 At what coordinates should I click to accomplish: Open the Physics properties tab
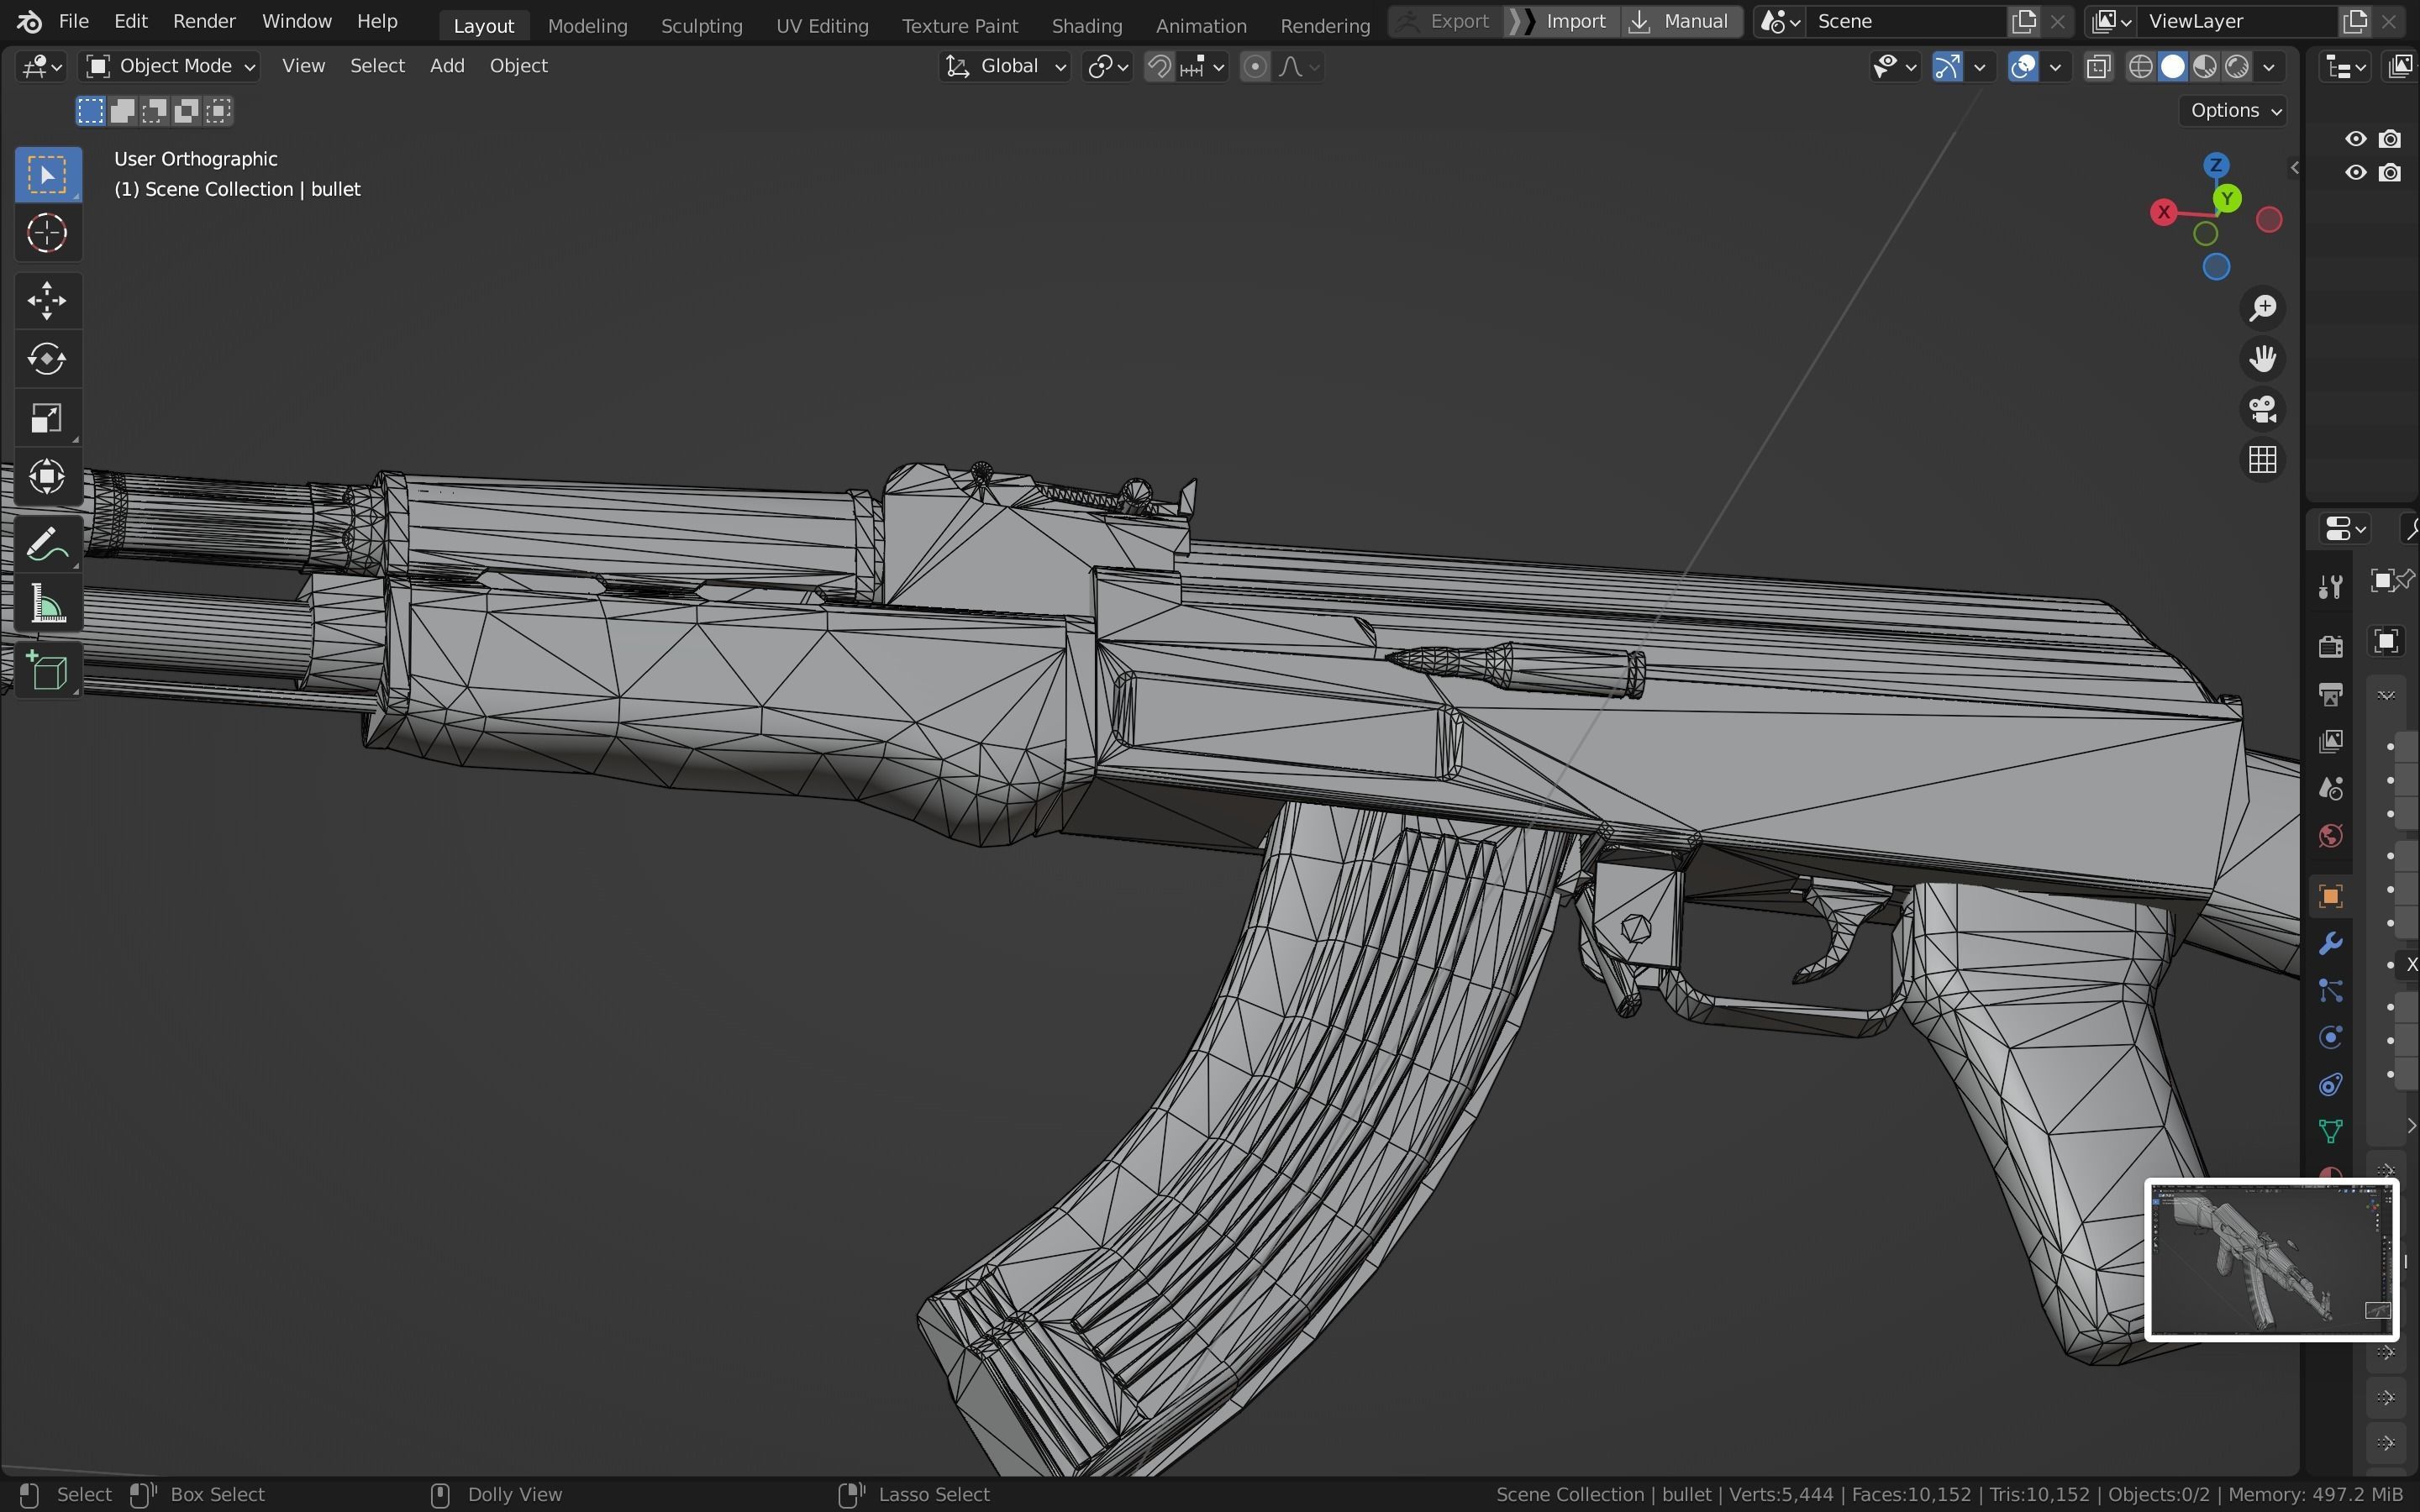click(x=2331, y=1038)
